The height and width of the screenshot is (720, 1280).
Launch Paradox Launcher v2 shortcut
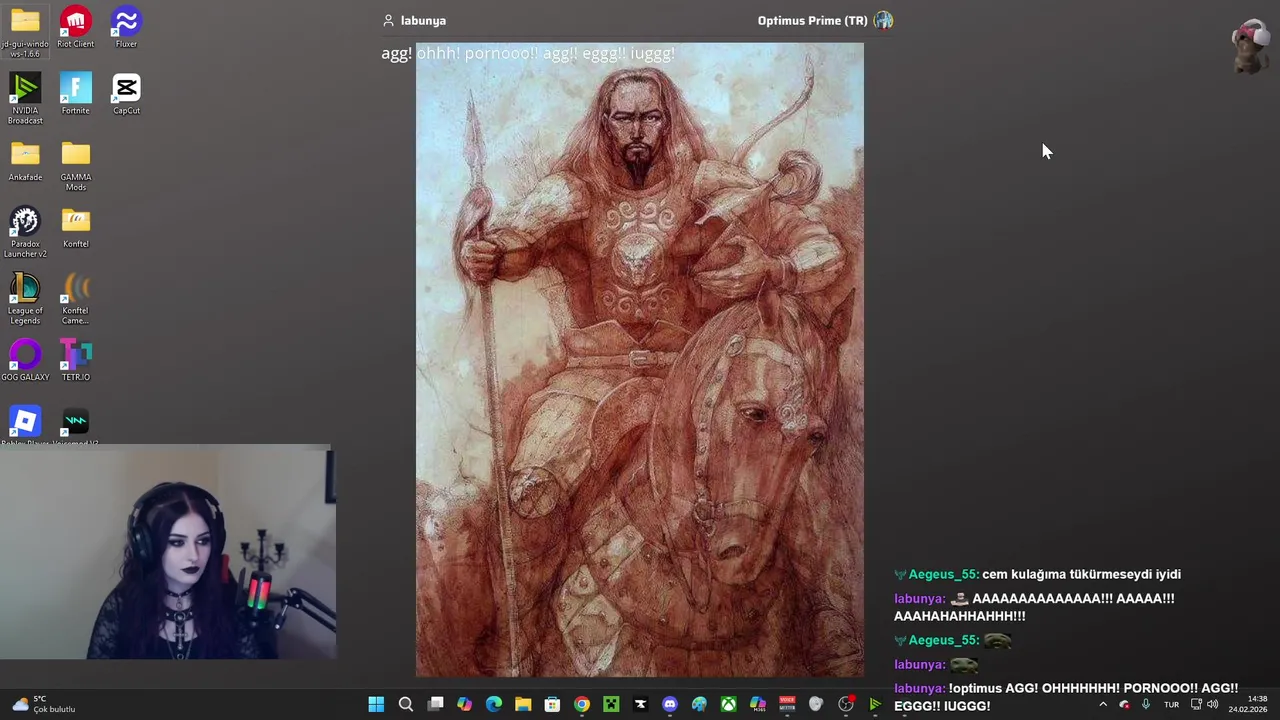(25, 232)
